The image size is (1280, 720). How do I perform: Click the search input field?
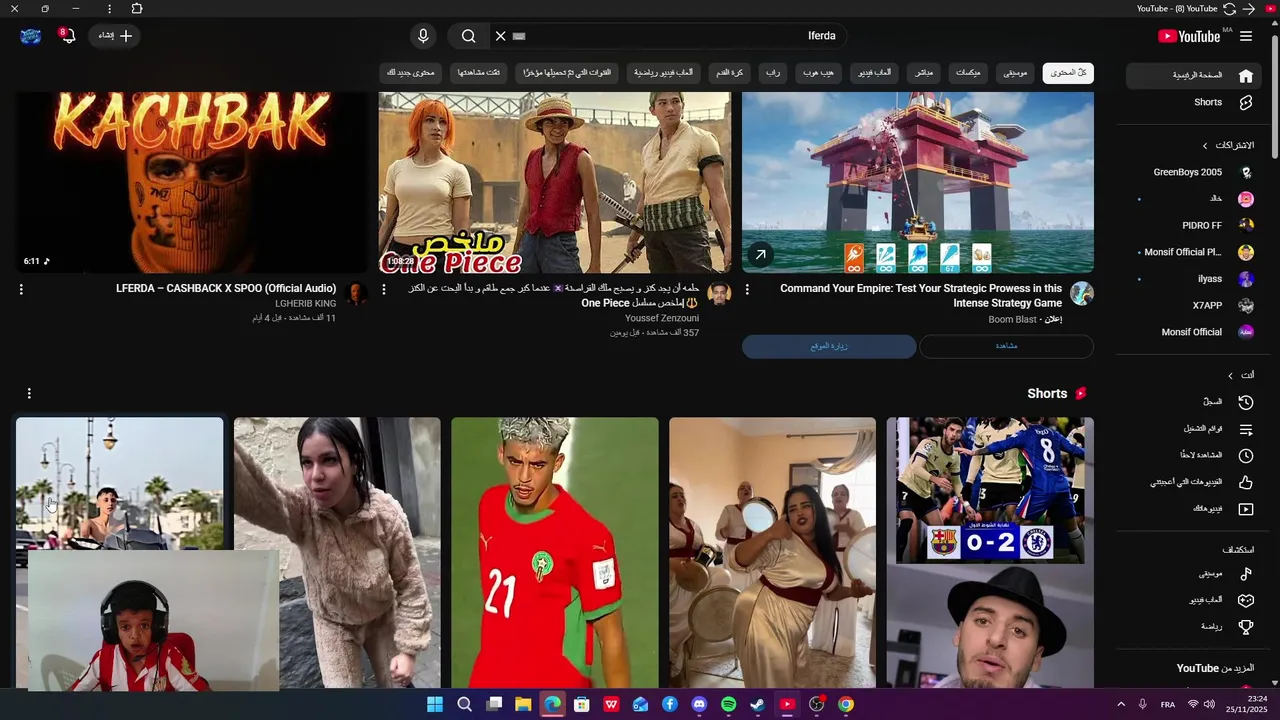pyautogui.click(x=670, y=36)
